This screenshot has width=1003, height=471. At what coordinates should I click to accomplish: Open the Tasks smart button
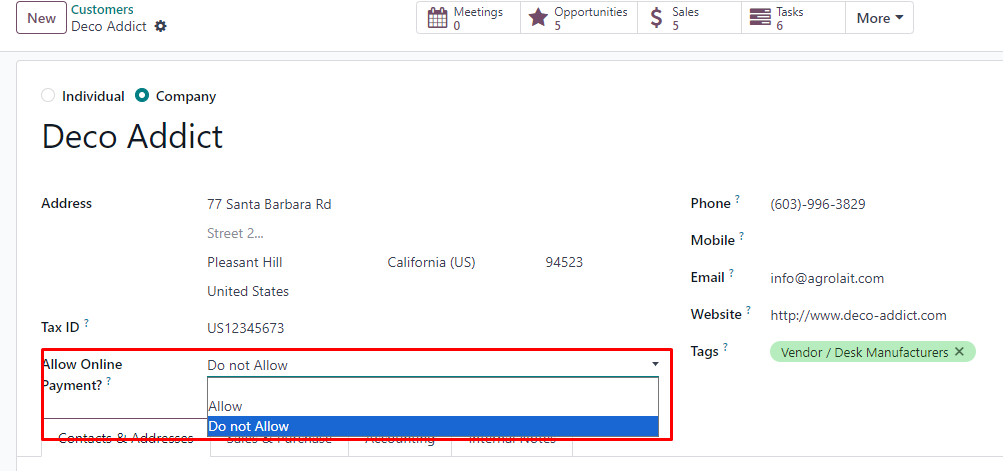coord(793,18)
